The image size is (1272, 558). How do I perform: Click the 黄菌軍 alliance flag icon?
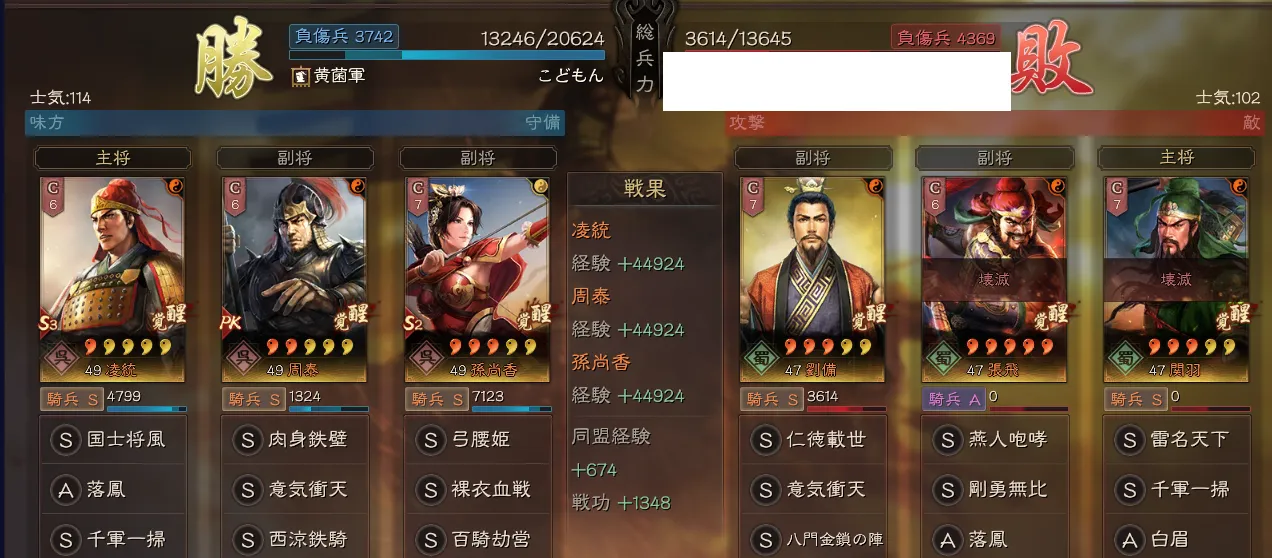(x=300, y=75)
